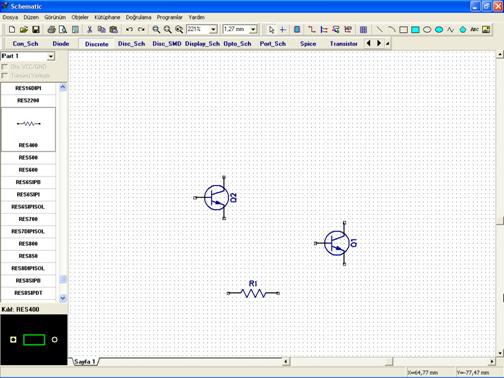Paste with the clipboard icon

pos(114,30)
